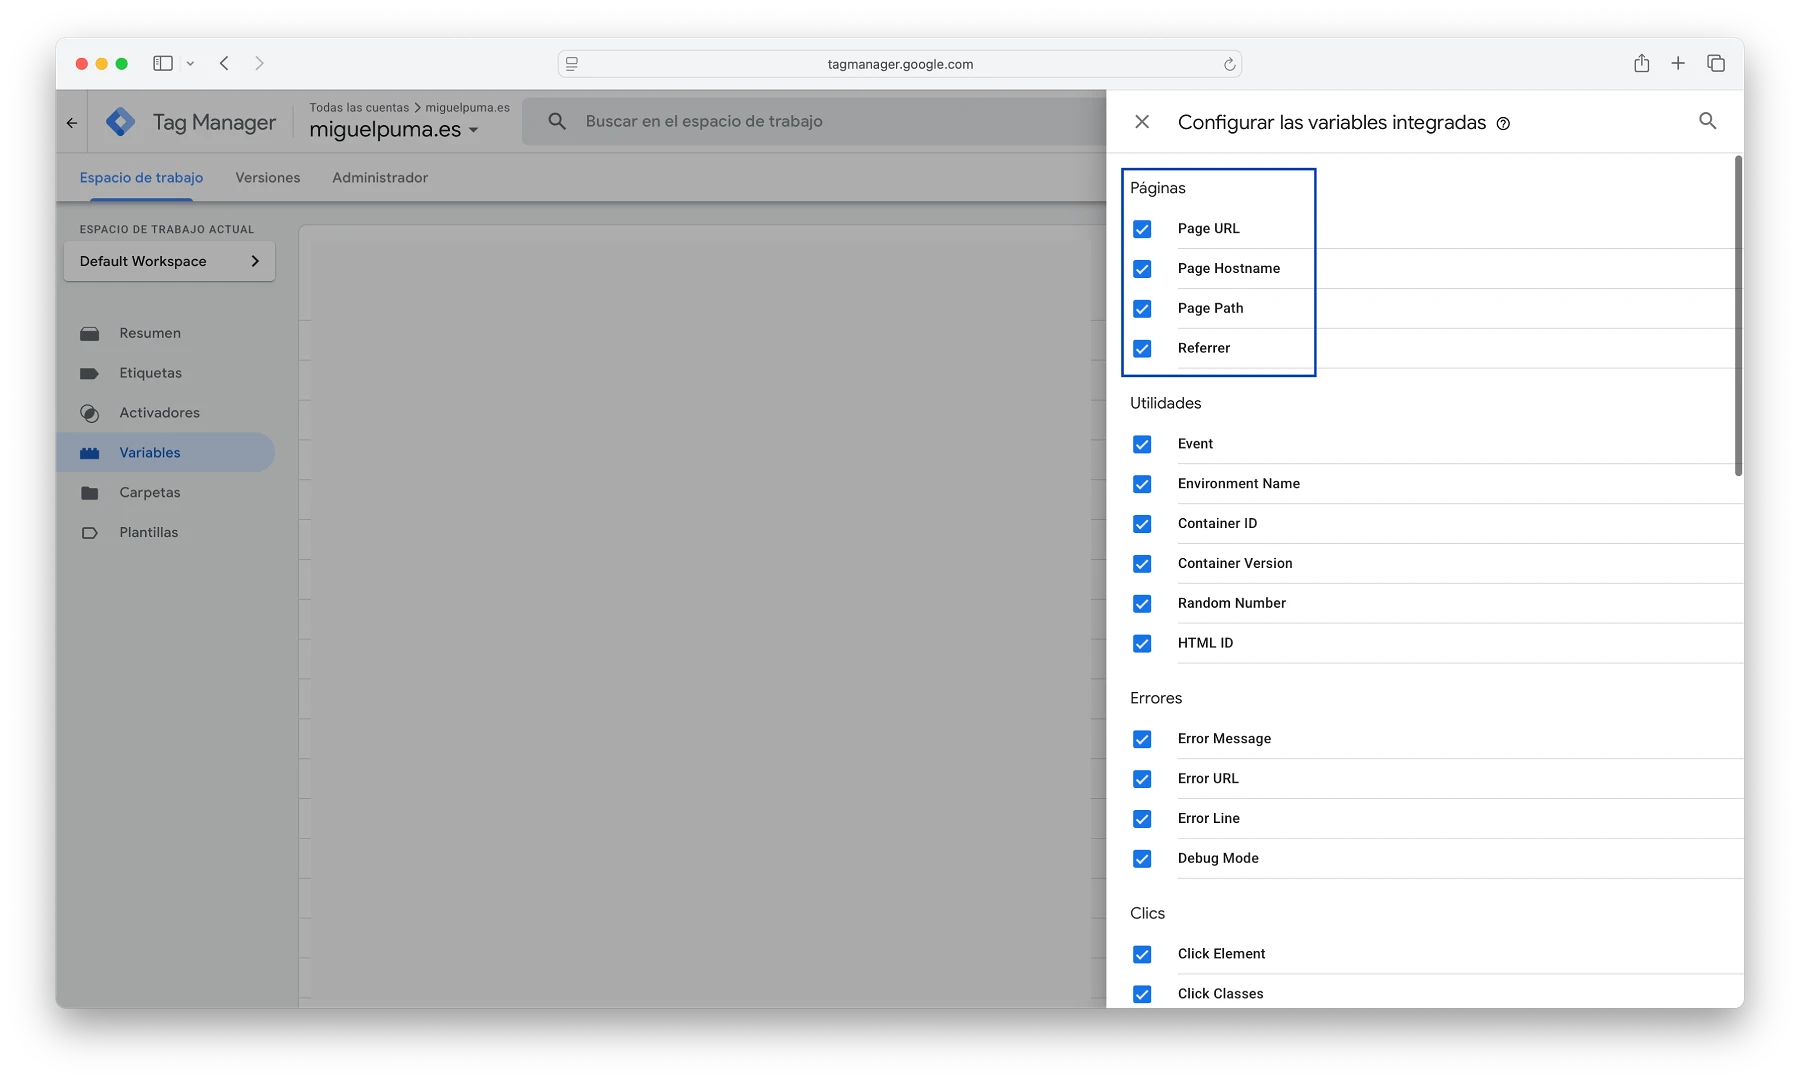This screenshot has height=1082, width=1800.
Task: Open help icon next to panel title
Action: (x=1503, y=124)
